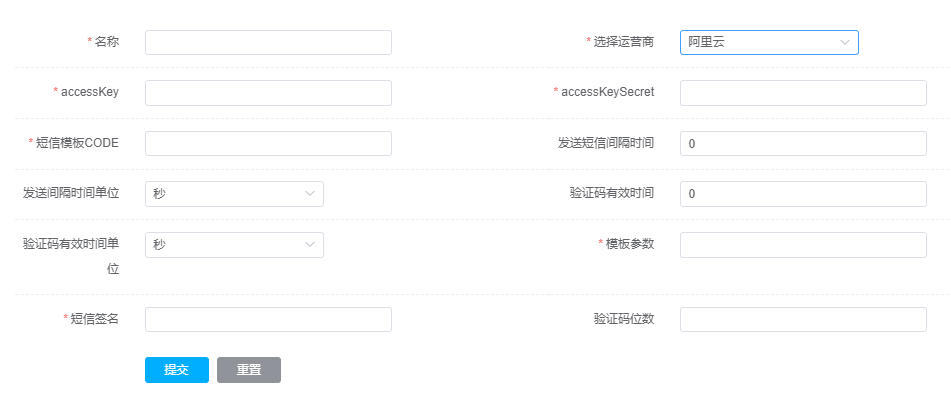This screenshot has height=401, width=951.
Task: Select the 验证码位数 input field
Action: click(x=803, y=319)
